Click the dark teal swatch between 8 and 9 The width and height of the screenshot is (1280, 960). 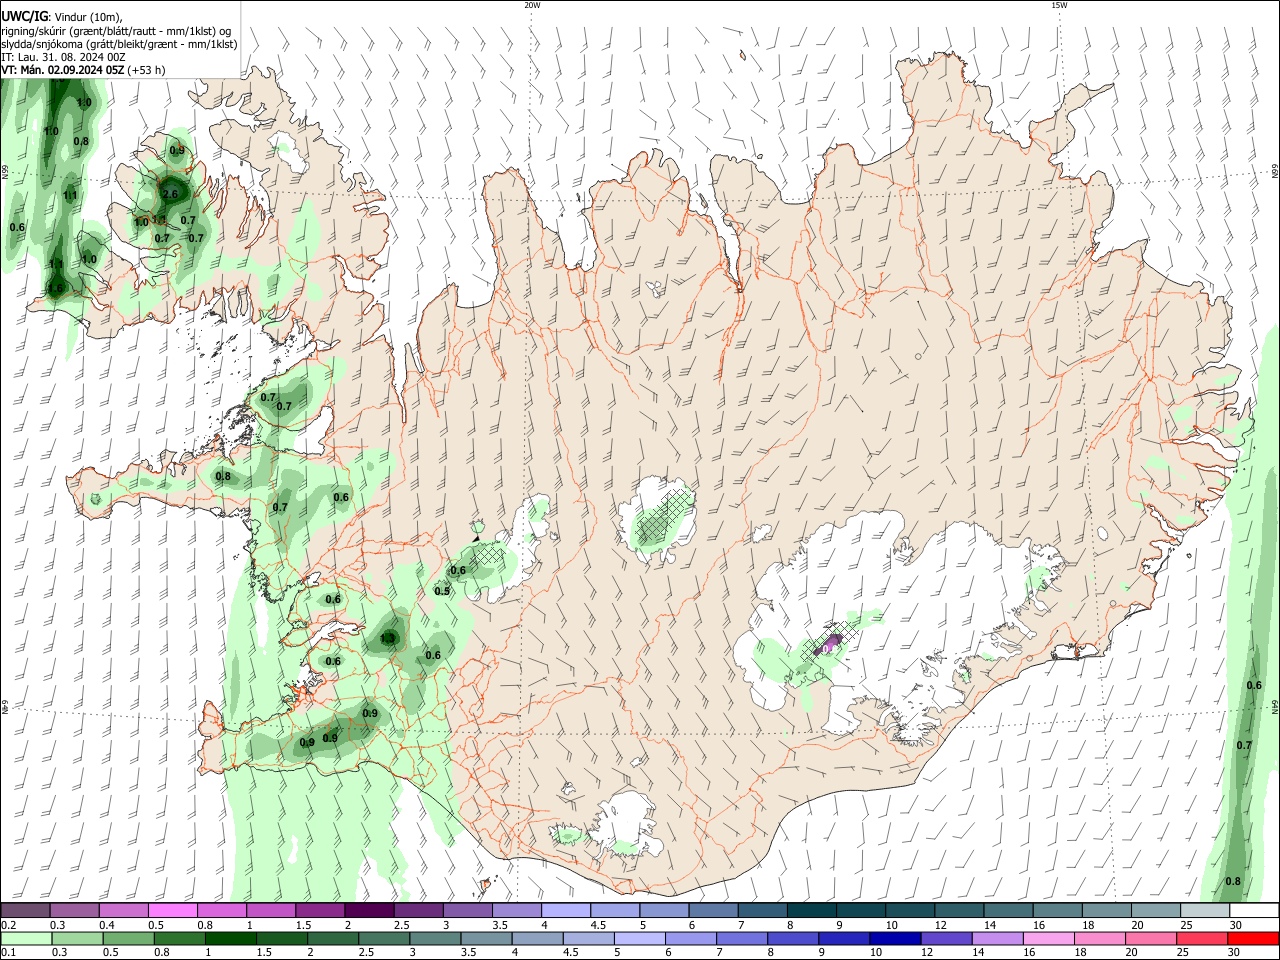(812, 910)
